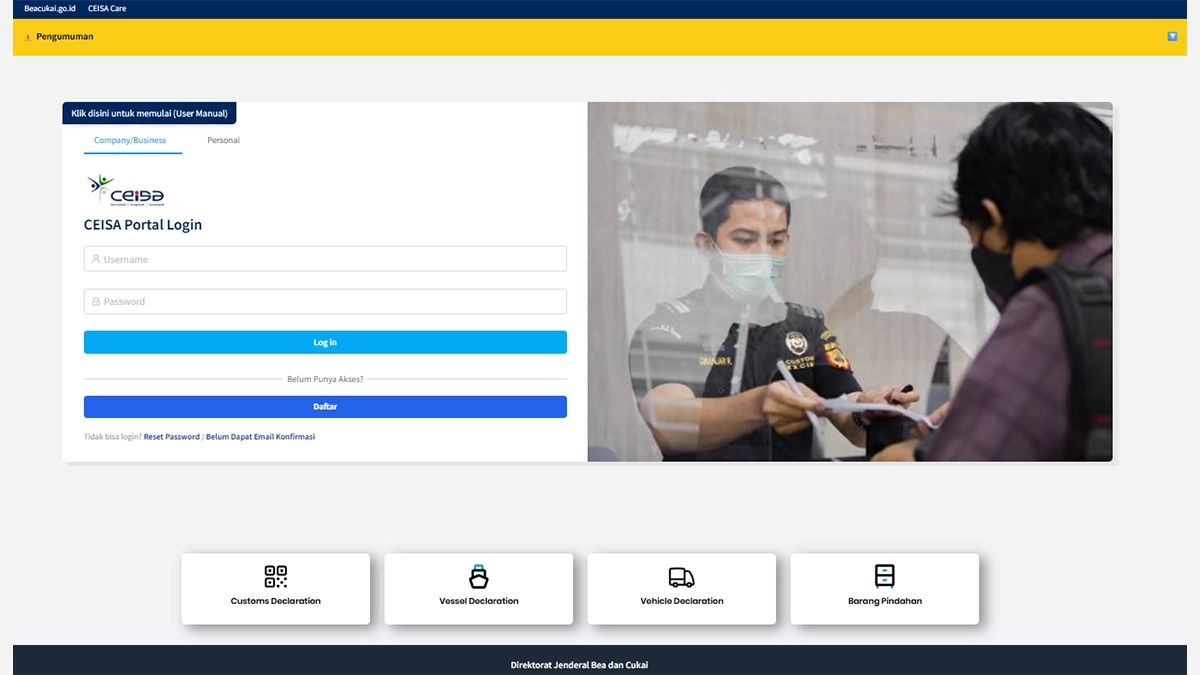
Task: Open the User Manual start banner
Action: (149, 113)
